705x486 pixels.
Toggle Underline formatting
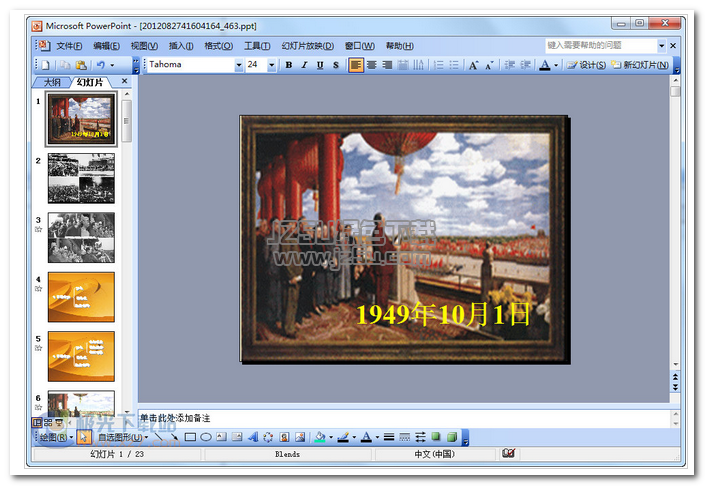click(320, 65)
